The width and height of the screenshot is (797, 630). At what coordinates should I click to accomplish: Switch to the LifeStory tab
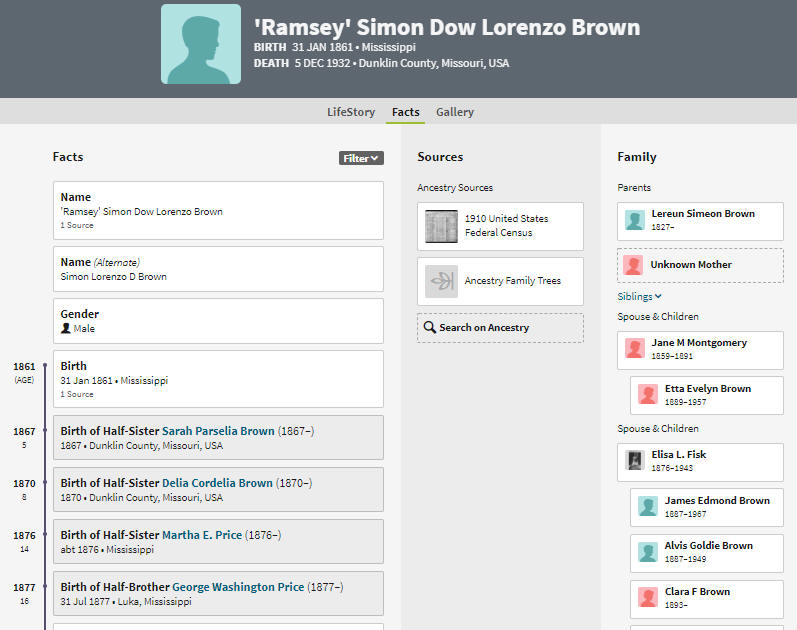(x=351, y=112)
